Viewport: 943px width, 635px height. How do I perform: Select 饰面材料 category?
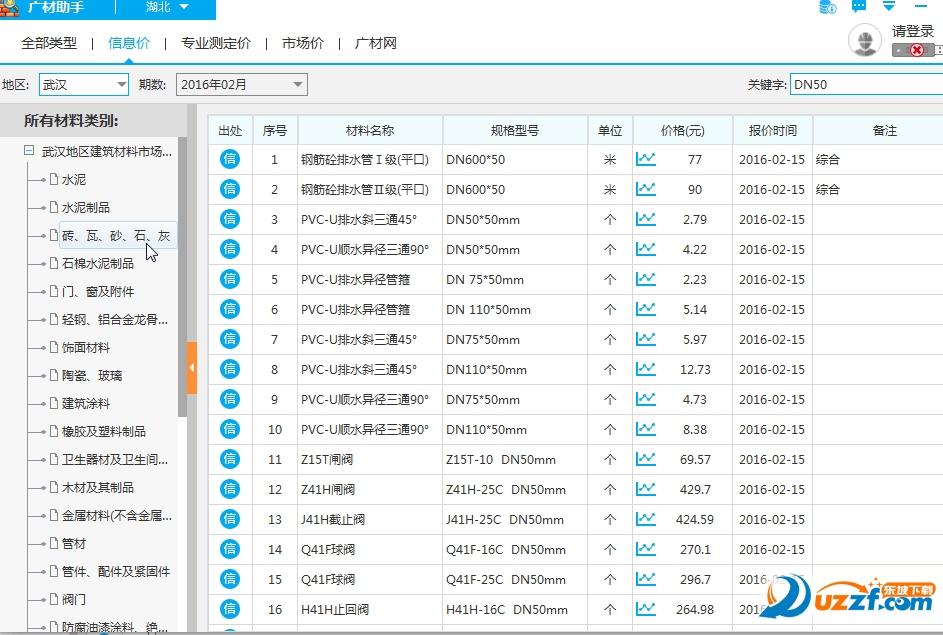pyautogui.click(x=85, y=348)
